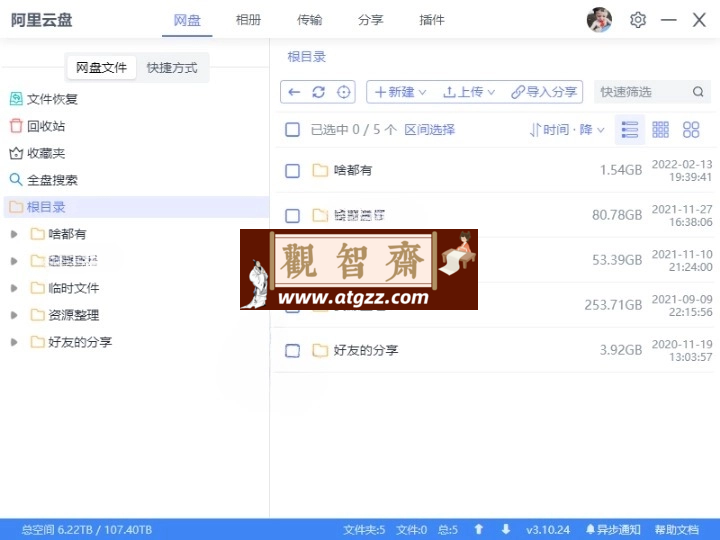Refresh the file list
Viewport: 720px width, 540px height.
319,92
